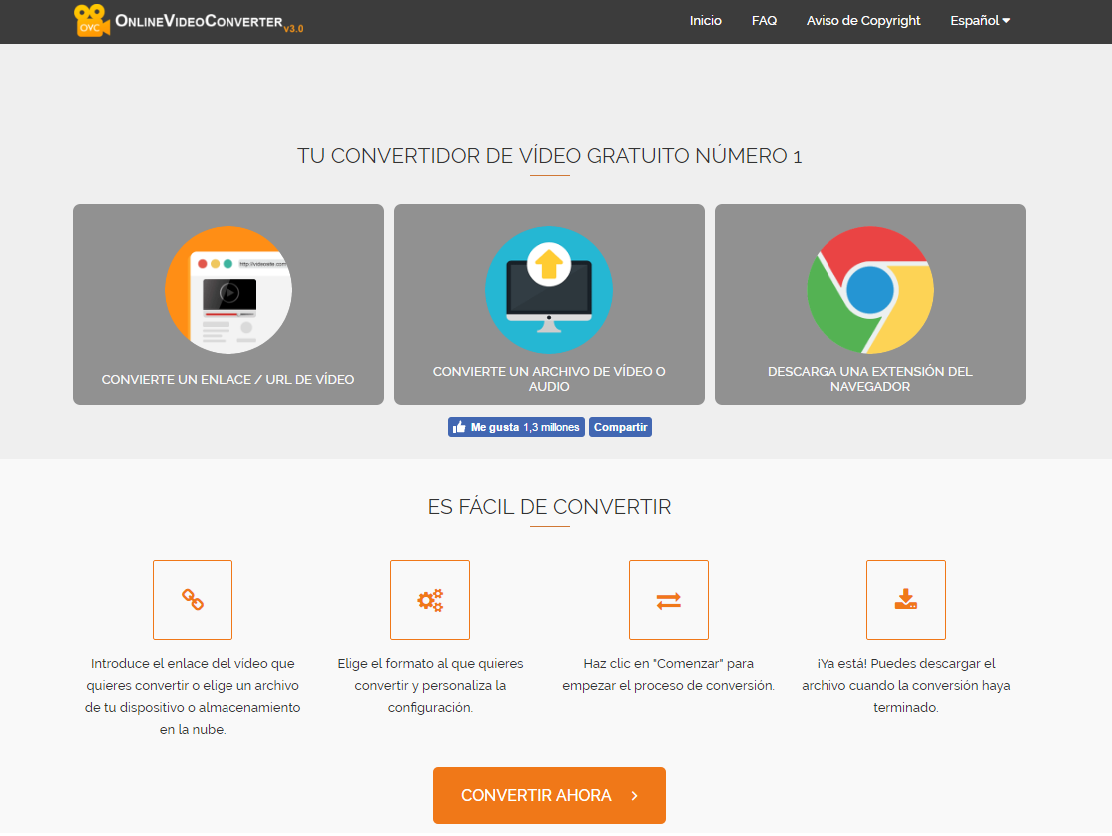Click the browser video link circle icon
This screenshot has width=1112, height=836.
point(228,289)
